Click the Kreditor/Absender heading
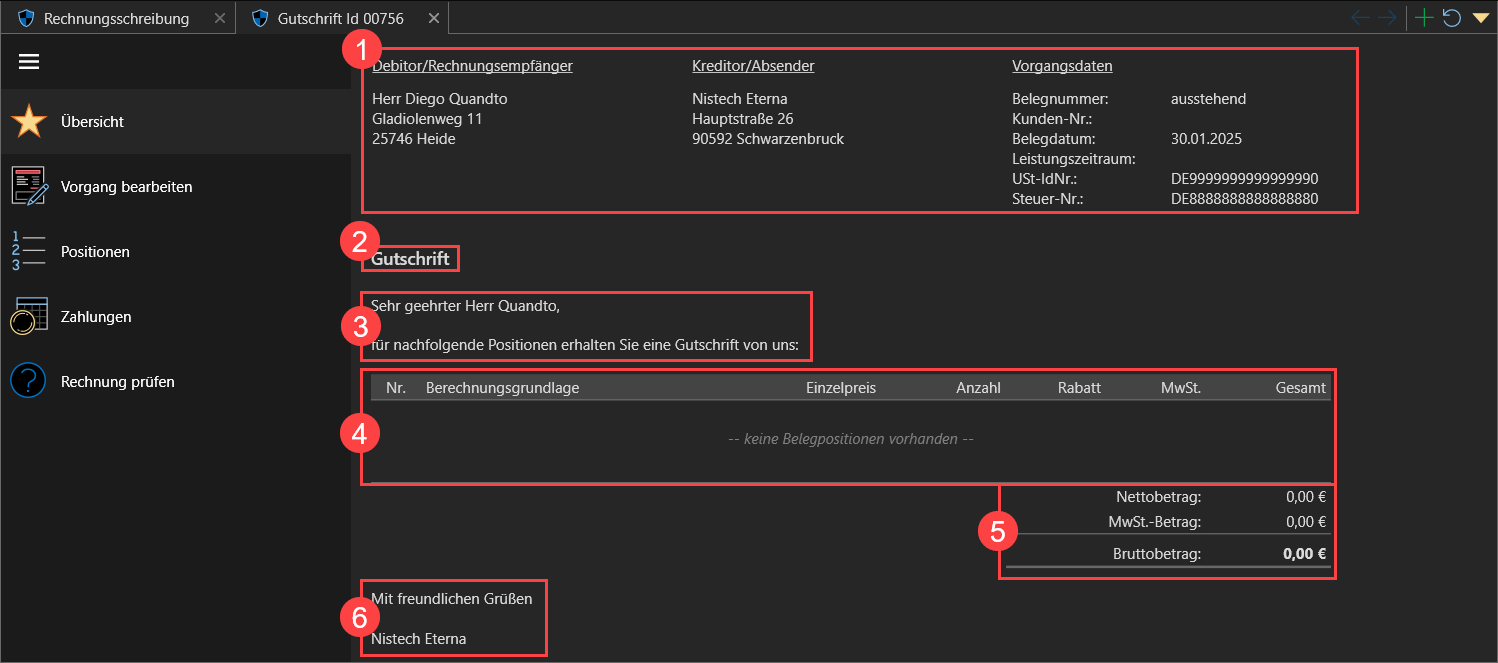Viewport: 1498px width, 663px height. click(x=753, y=66)
